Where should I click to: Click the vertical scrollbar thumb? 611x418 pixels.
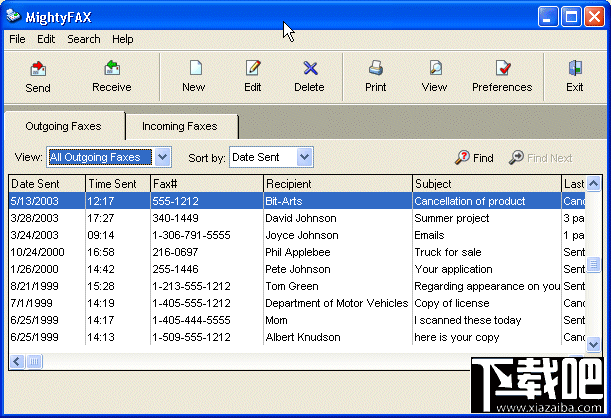[x=593, y=265]
